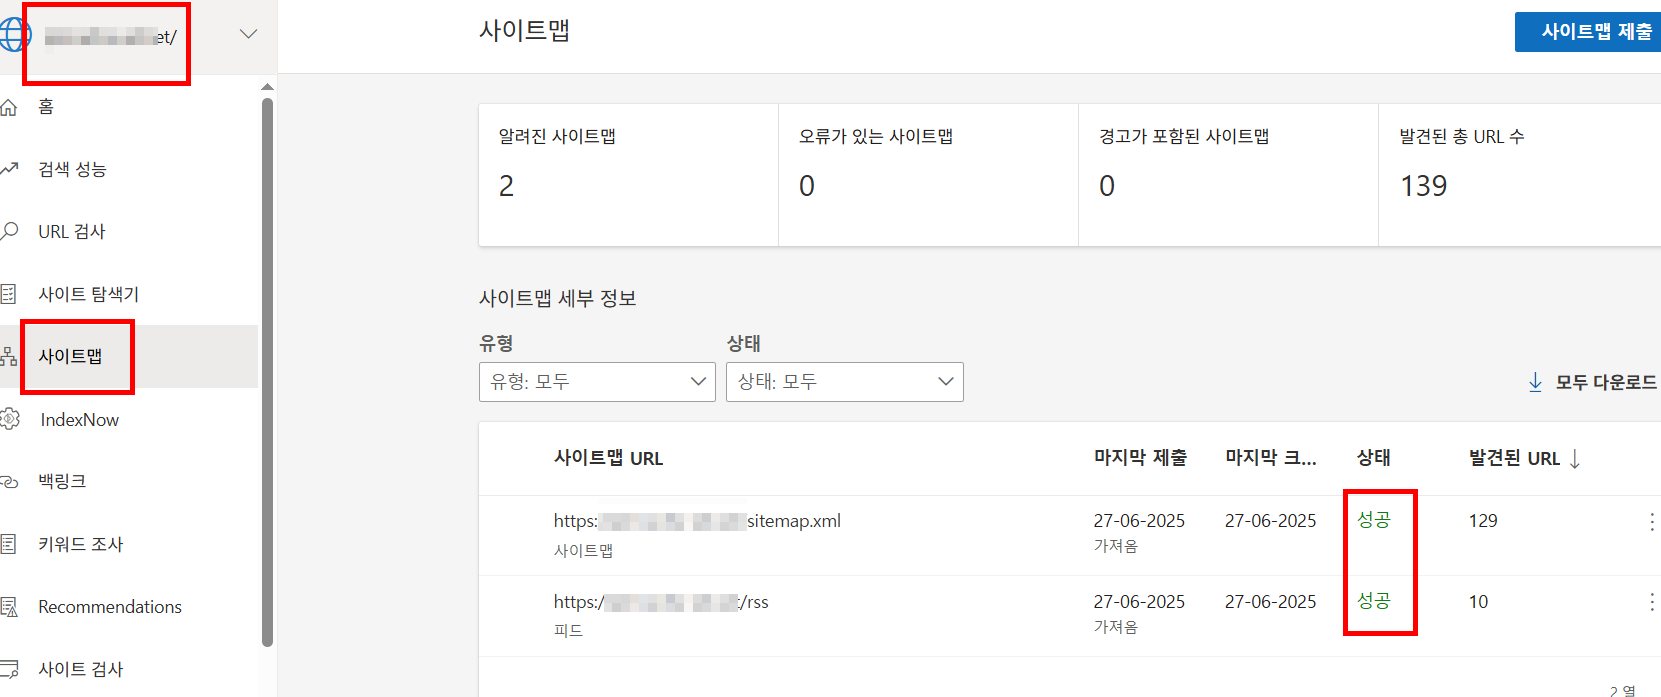Select the 백링크 backlinks icon

(10, 481)
